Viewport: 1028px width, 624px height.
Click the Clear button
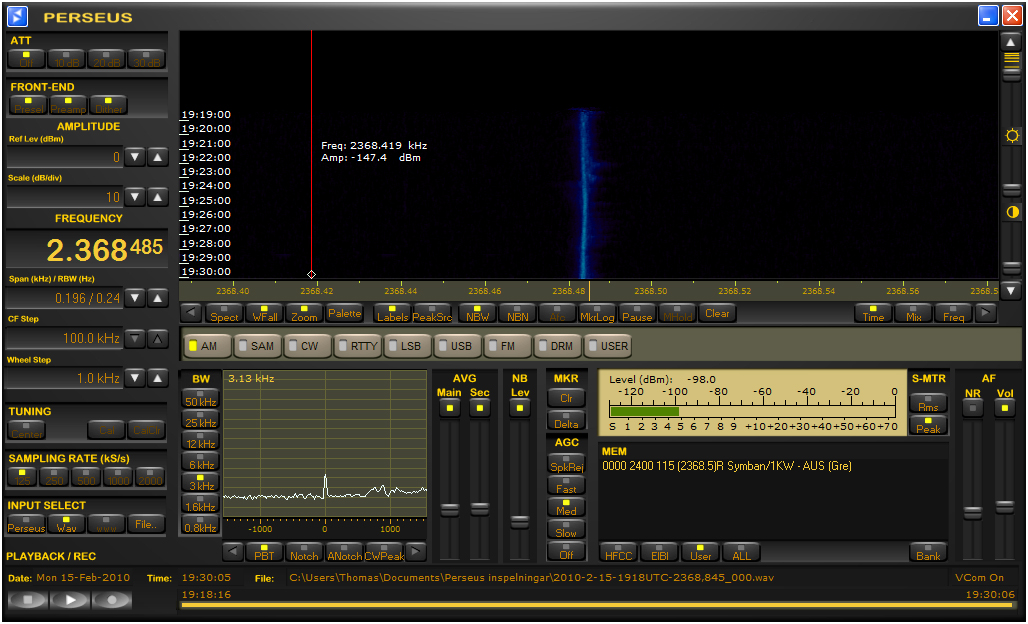tap(717, 313)
